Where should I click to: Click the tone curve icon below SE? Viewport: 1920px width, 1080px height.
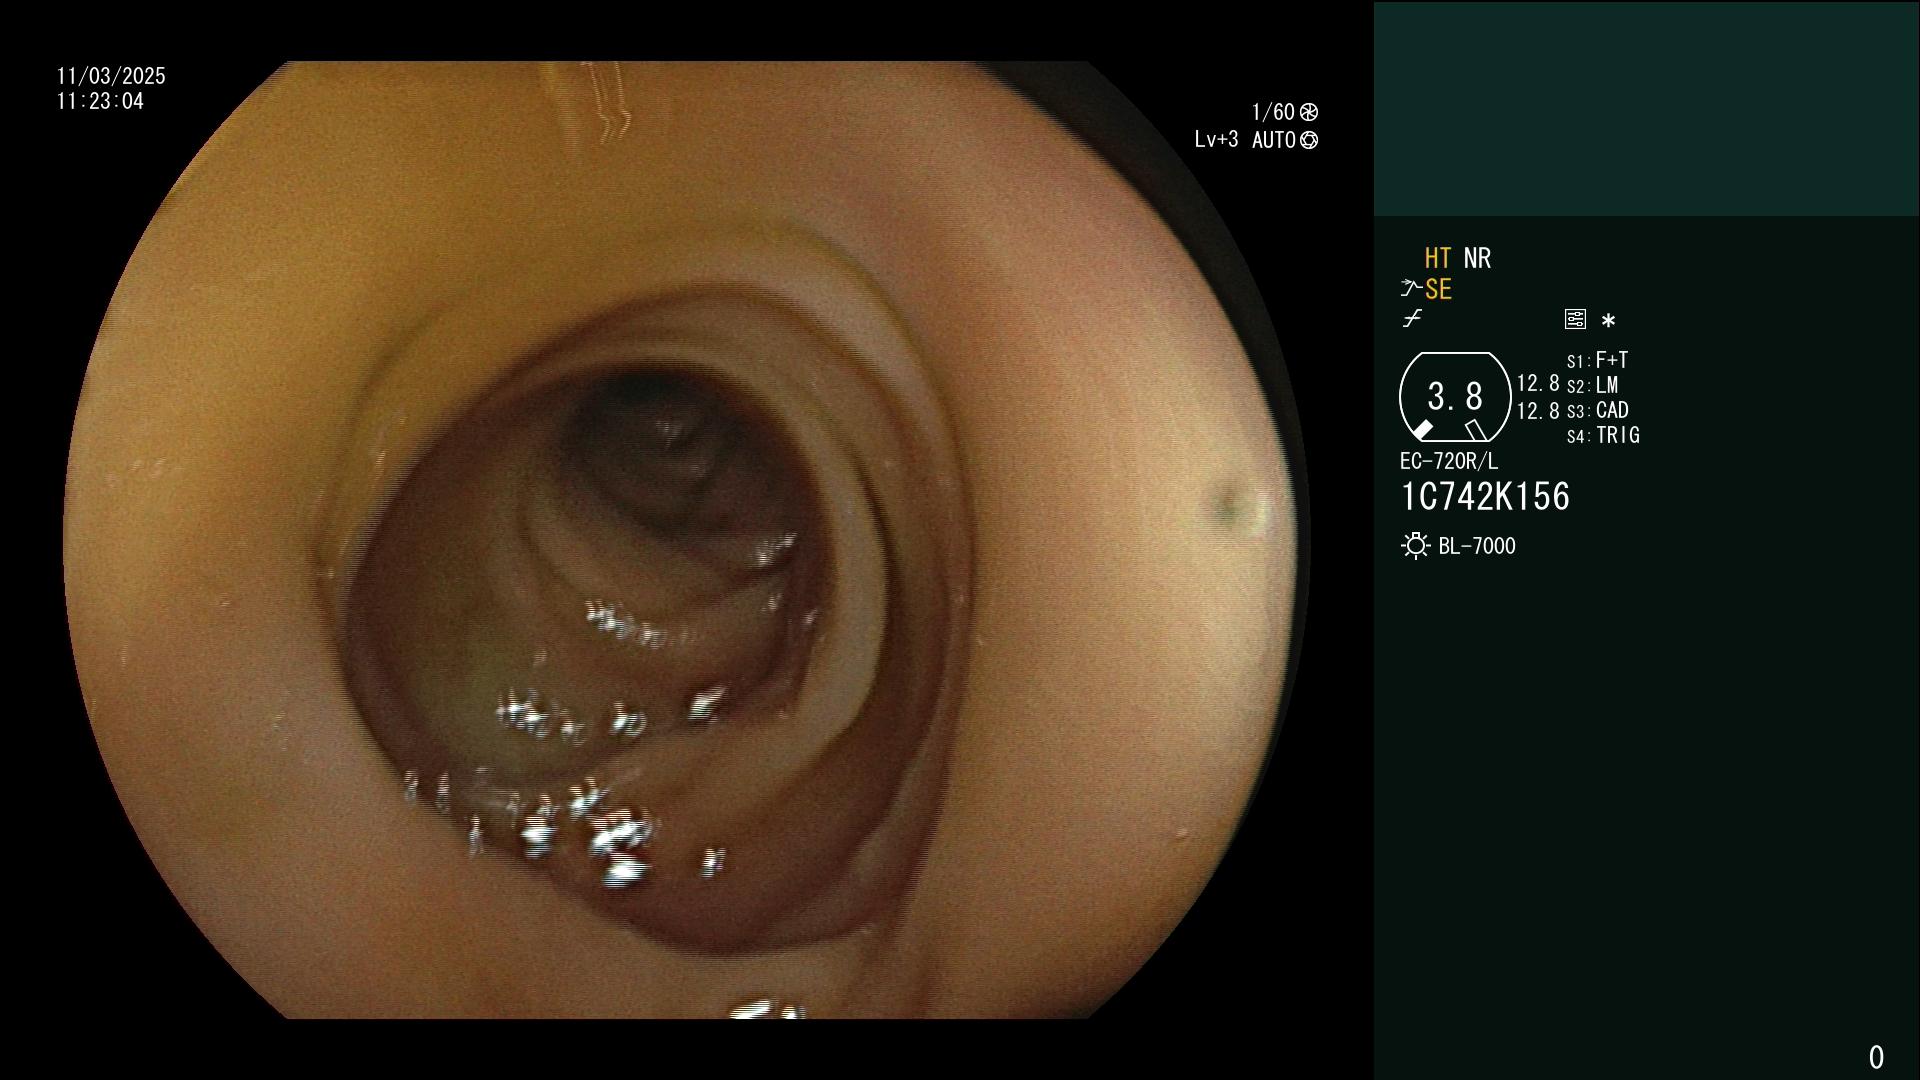pyautogui.click(x=1412, y=319)
